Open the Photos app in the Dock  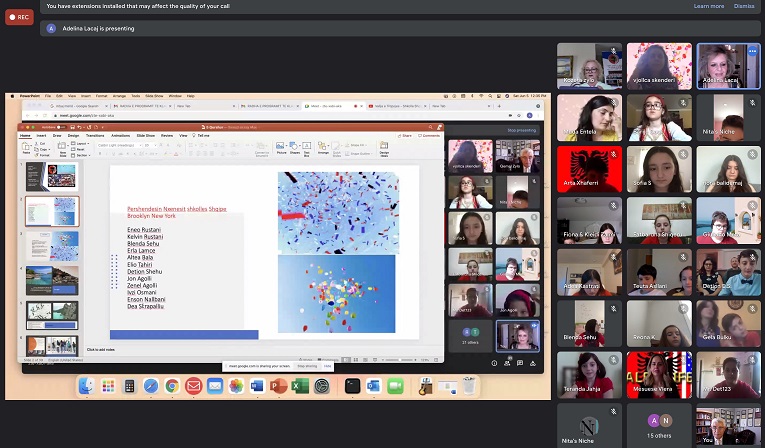click(x=236, y=386)
